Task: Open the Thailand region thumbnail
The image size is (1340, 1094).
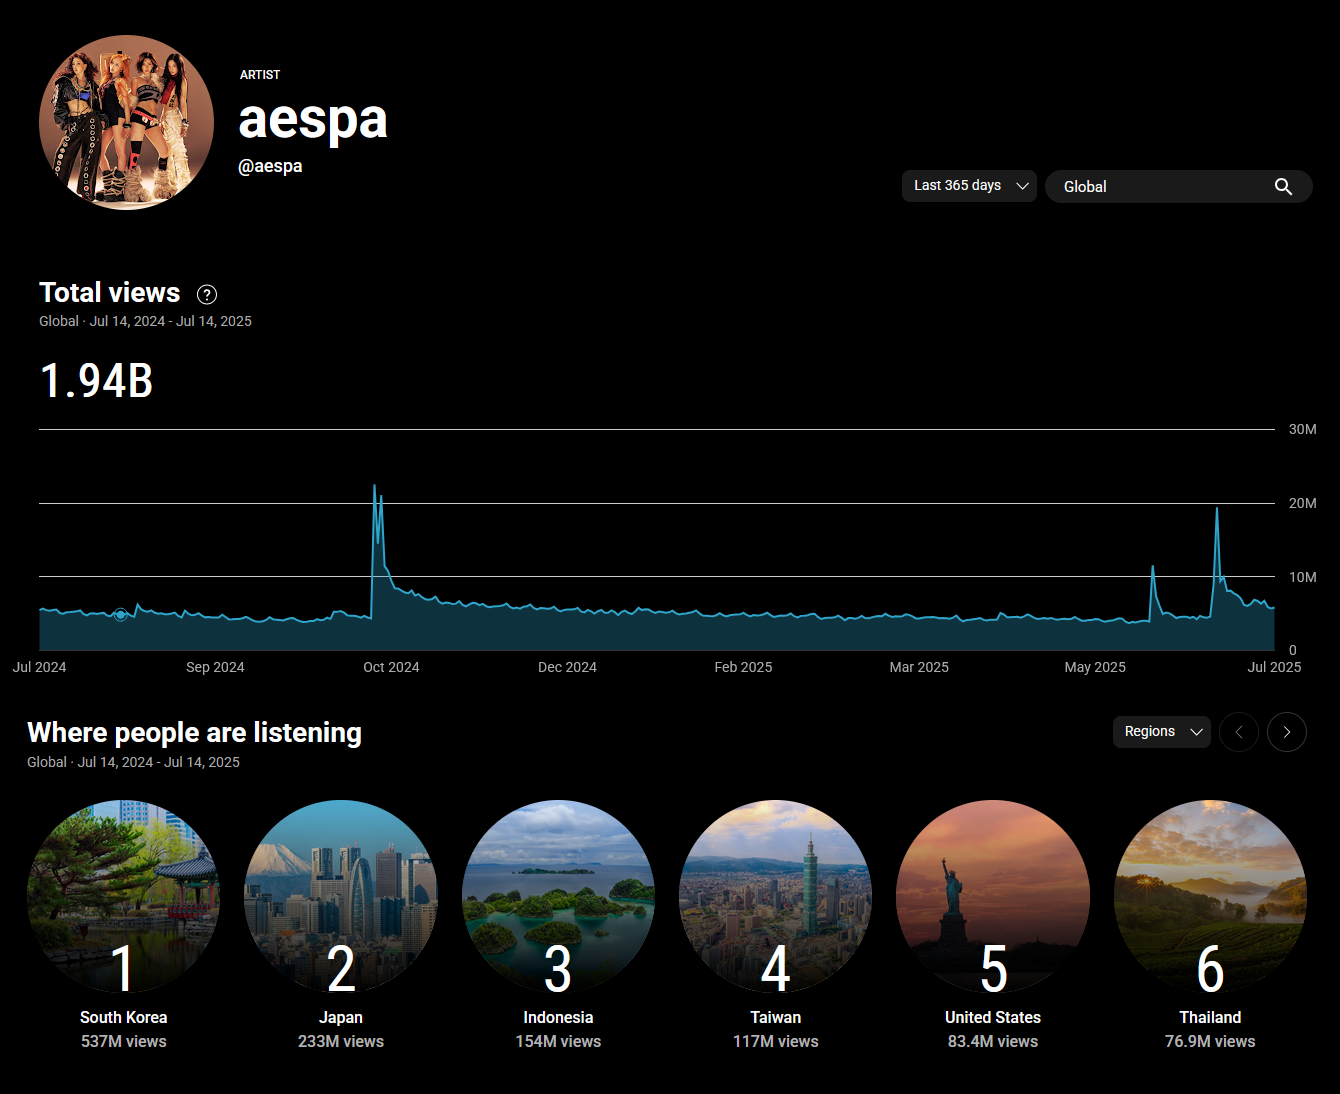Action: (x=1210, y=897)
